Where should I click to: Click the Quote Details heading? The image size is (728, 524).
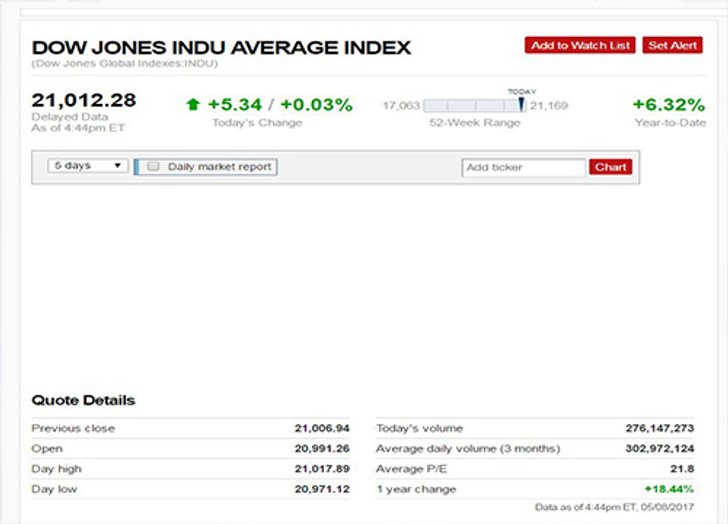(x=84, y=400)
